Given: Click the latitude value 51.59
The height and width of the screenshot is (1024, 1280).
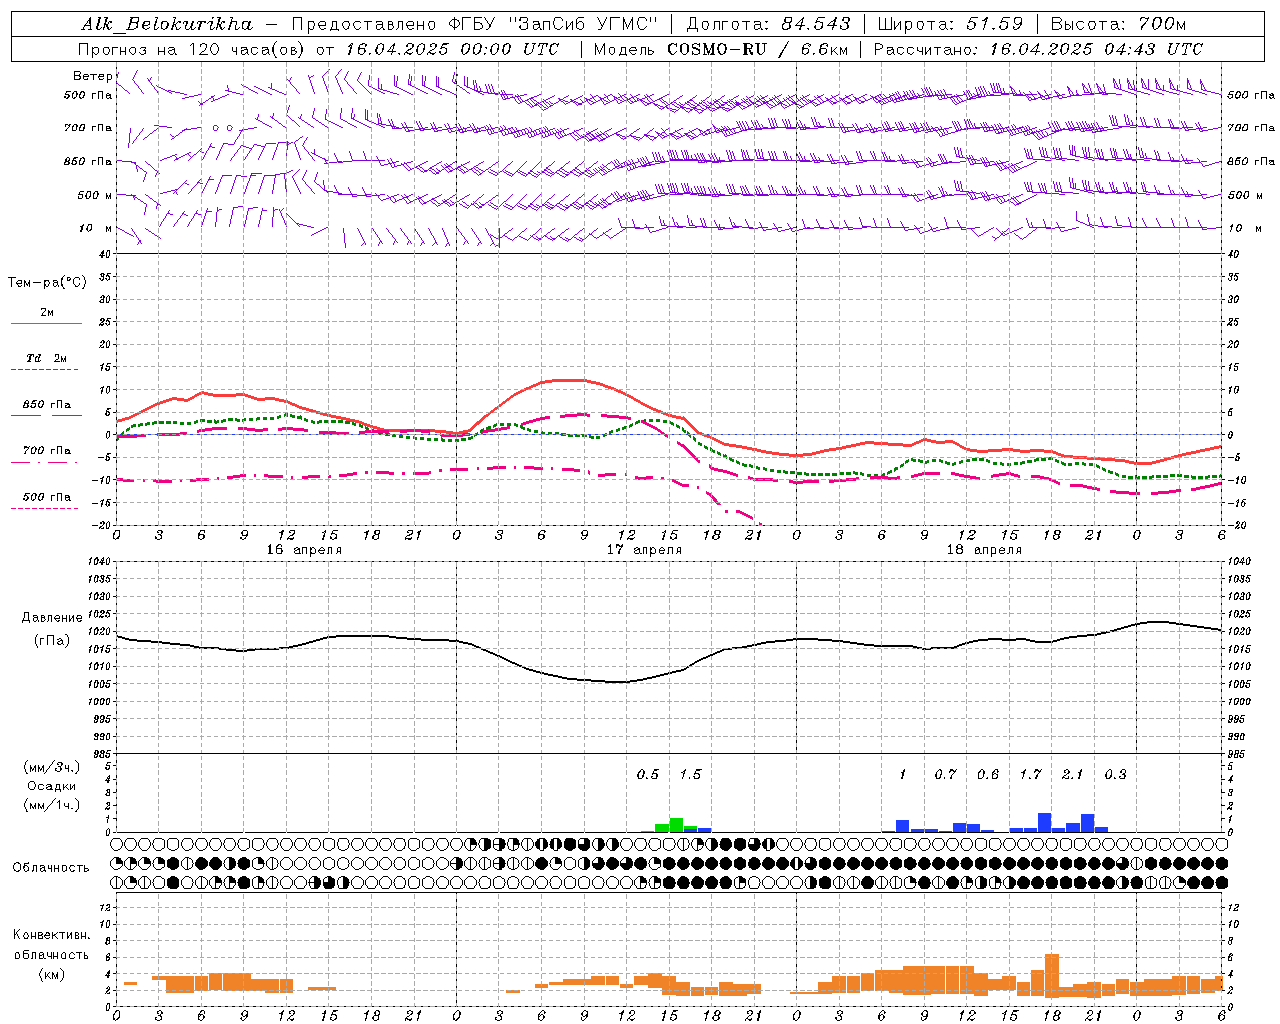Looking at the screenshot, I should click(994, 24).
